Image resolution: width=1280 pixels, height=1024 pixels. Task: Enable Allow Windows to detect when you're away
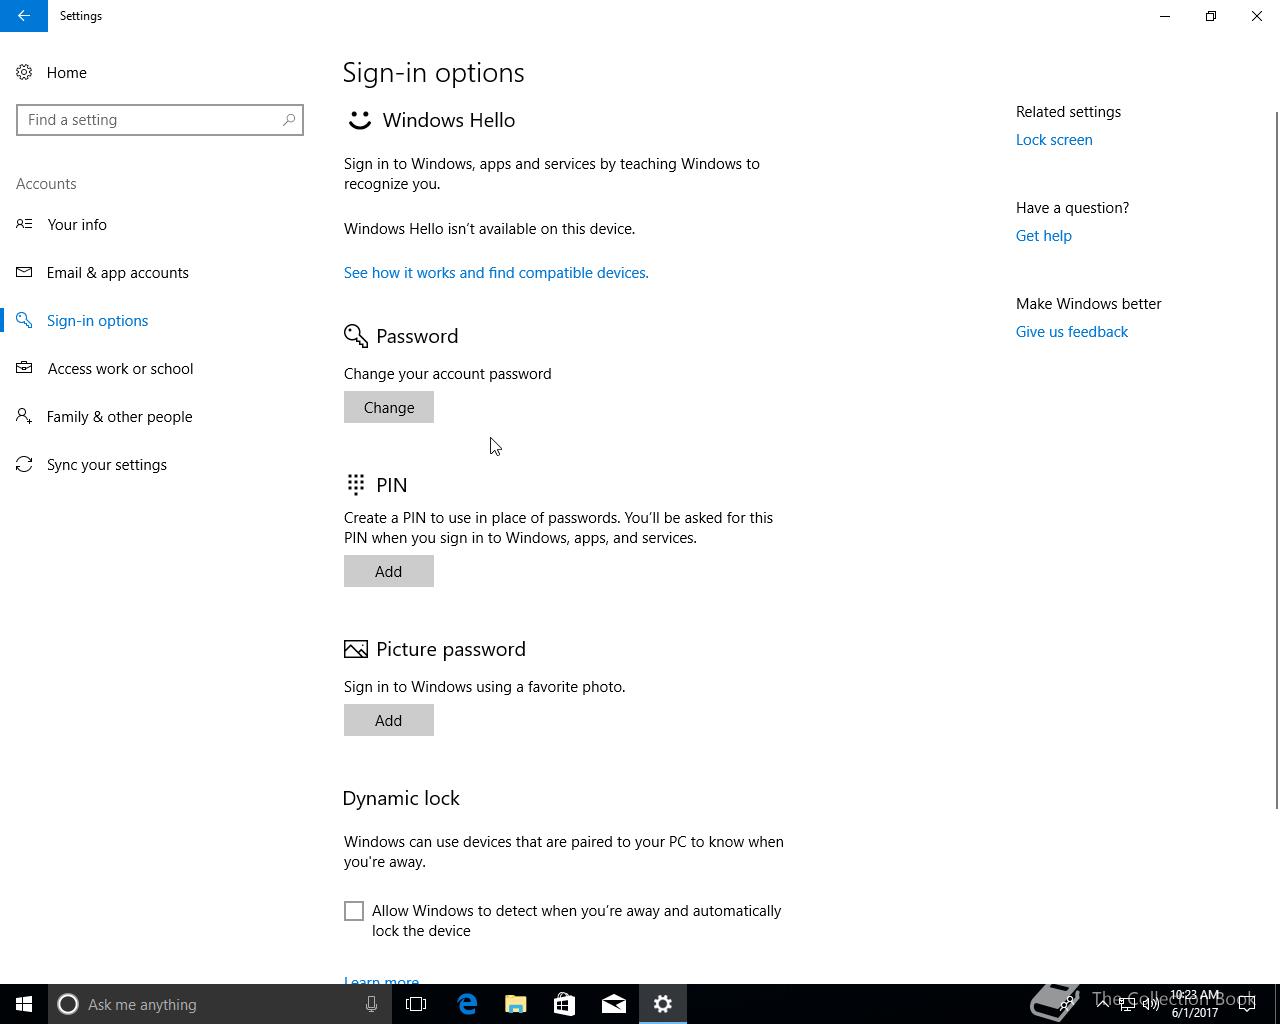(x=354, y=911)
